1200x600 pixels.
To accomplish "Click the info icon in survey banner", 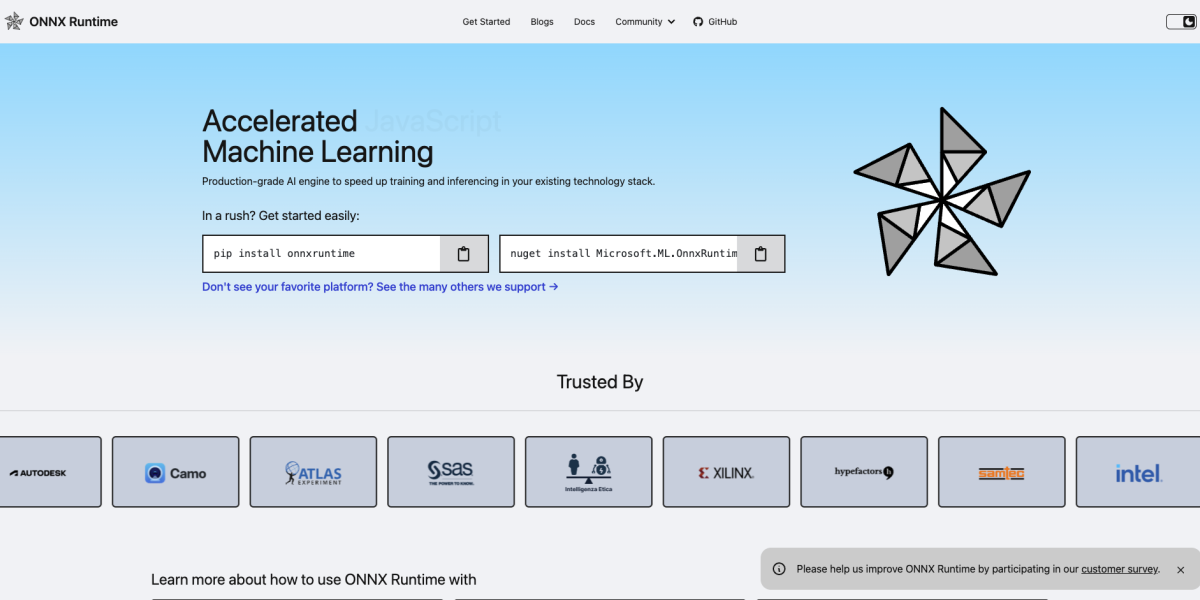I will tap(779, 569).
